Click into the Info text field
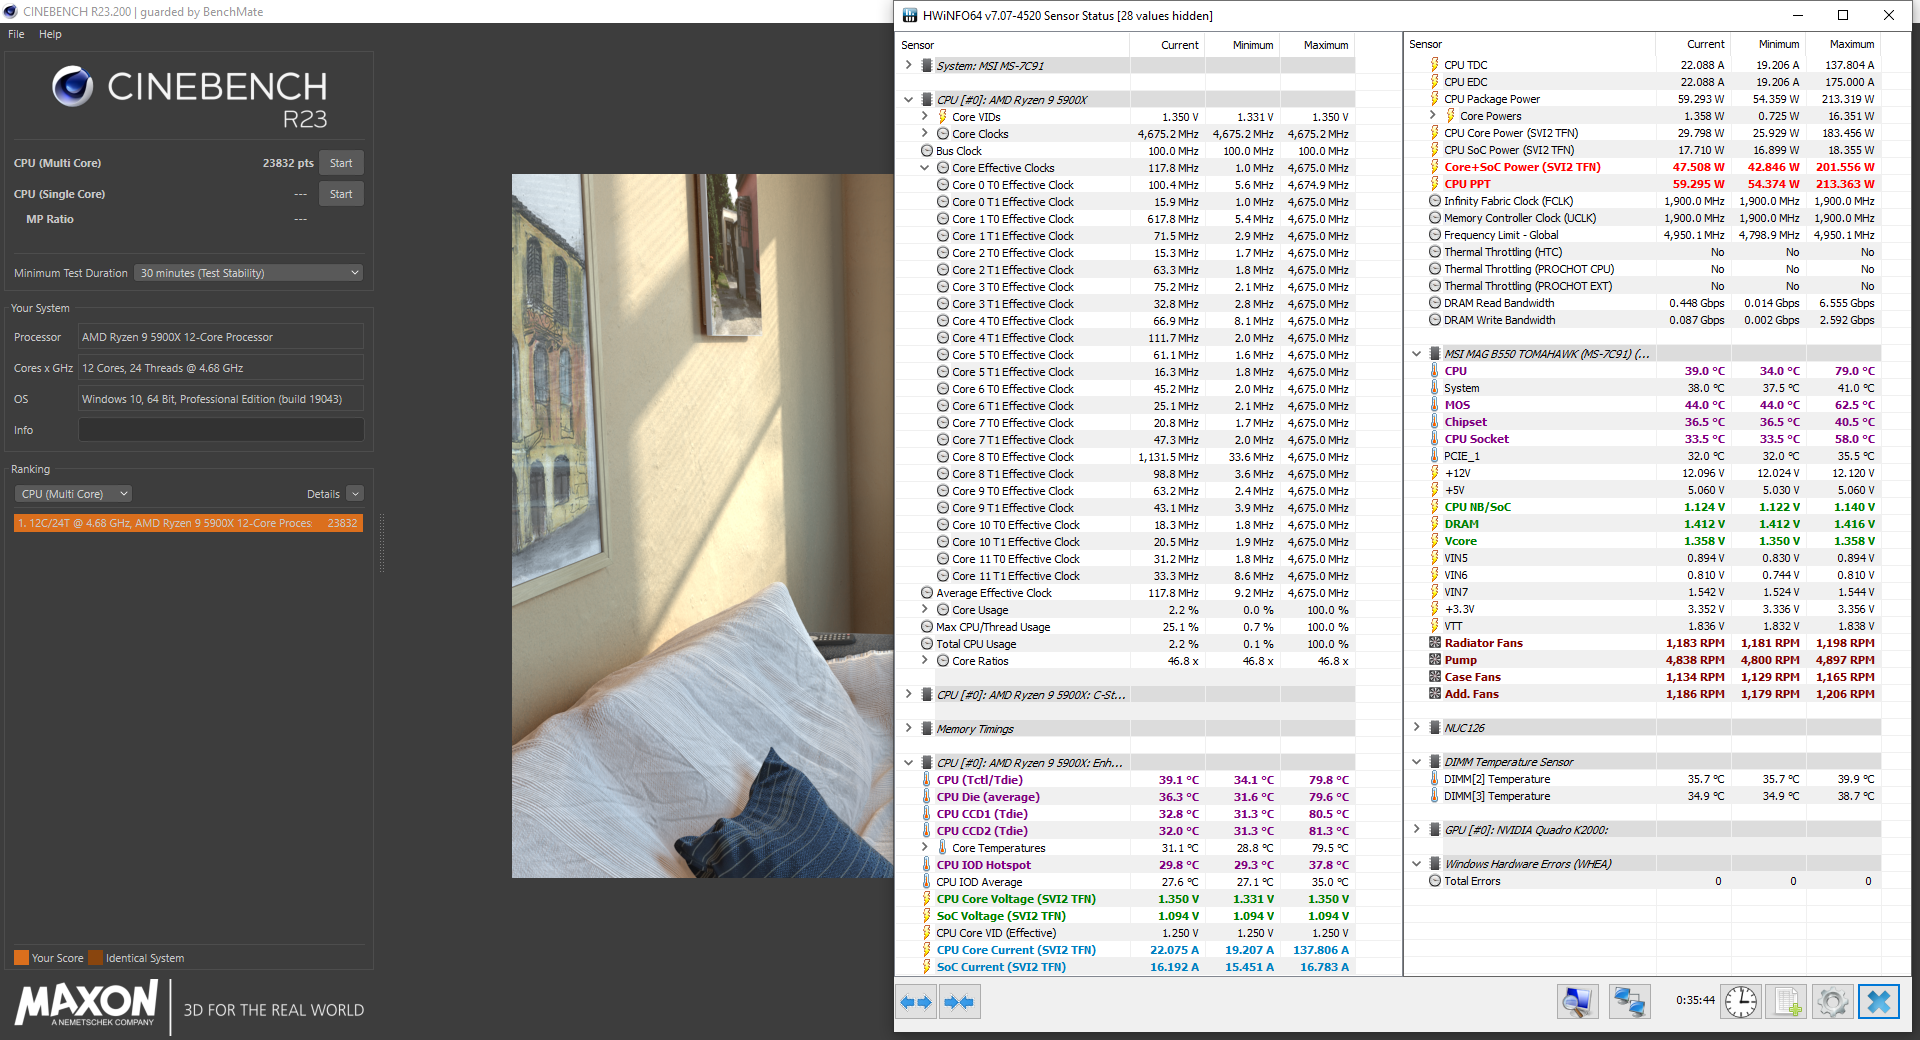The image size is (1920, 1040). pos(221,430)
